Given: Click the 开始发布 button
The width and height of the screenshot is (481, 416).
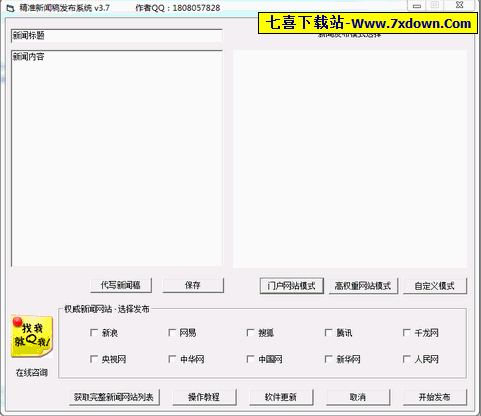Looking at the screenshot, I should pos(435,397).
